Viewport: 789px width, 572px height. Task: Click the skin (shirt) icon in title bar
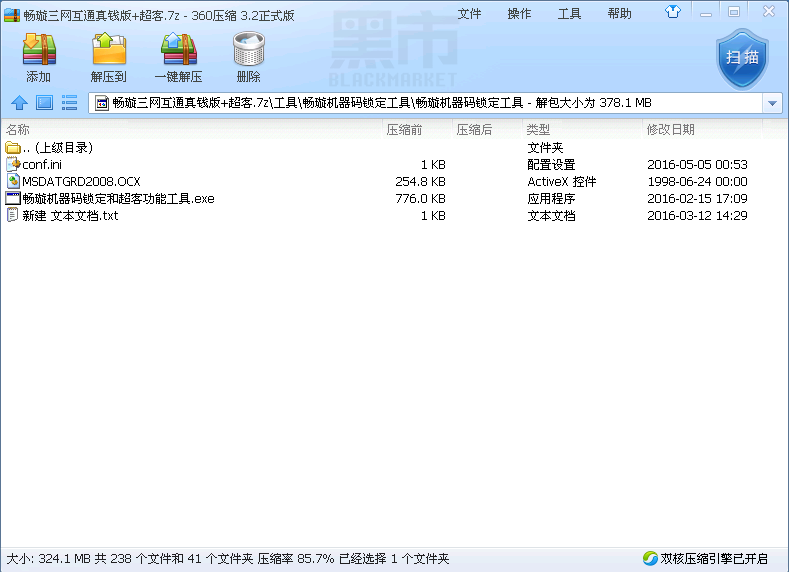pos(673,12)
